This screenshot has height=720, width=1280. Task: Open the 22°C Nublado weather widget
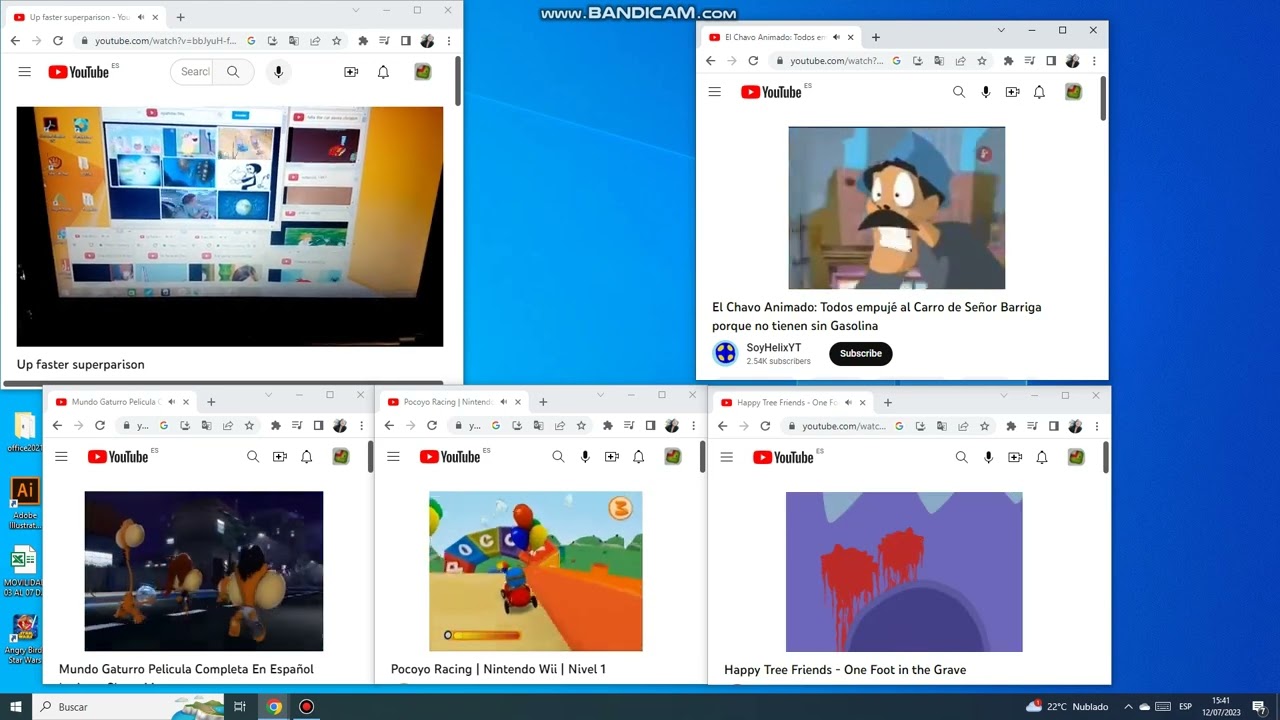1067,706
